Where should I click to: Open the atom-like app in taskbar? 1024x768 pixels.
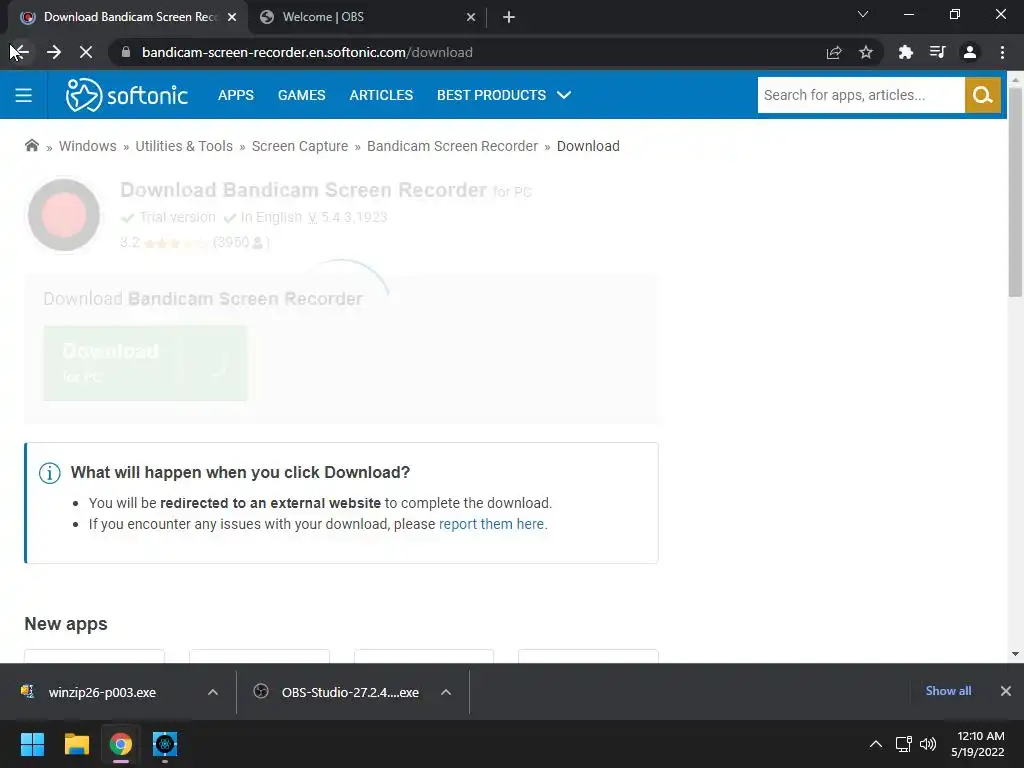pos(165,744)
